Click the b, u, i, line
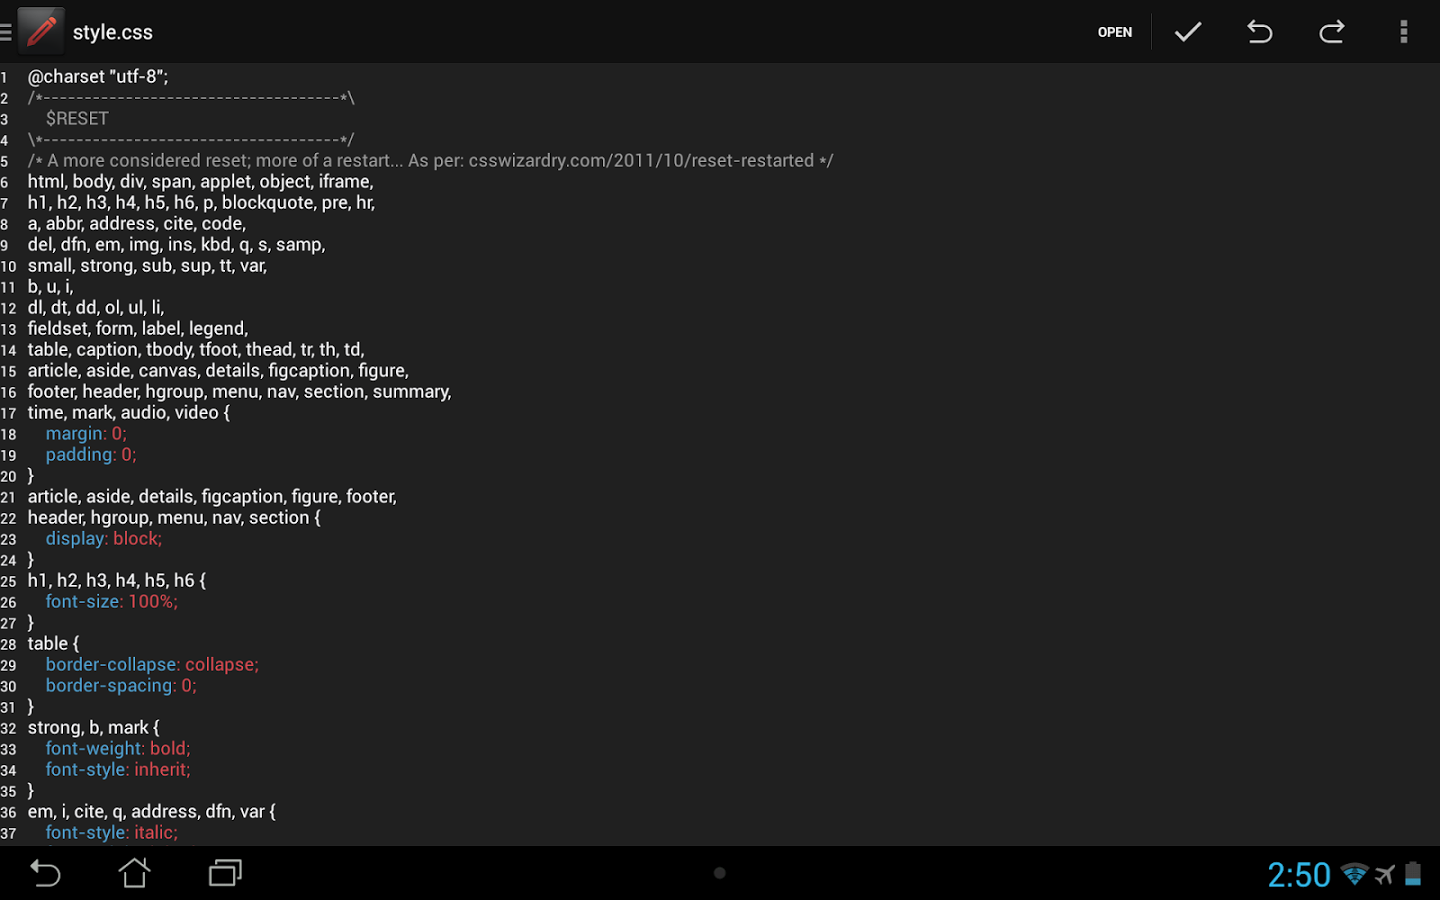 coord(50,286)
